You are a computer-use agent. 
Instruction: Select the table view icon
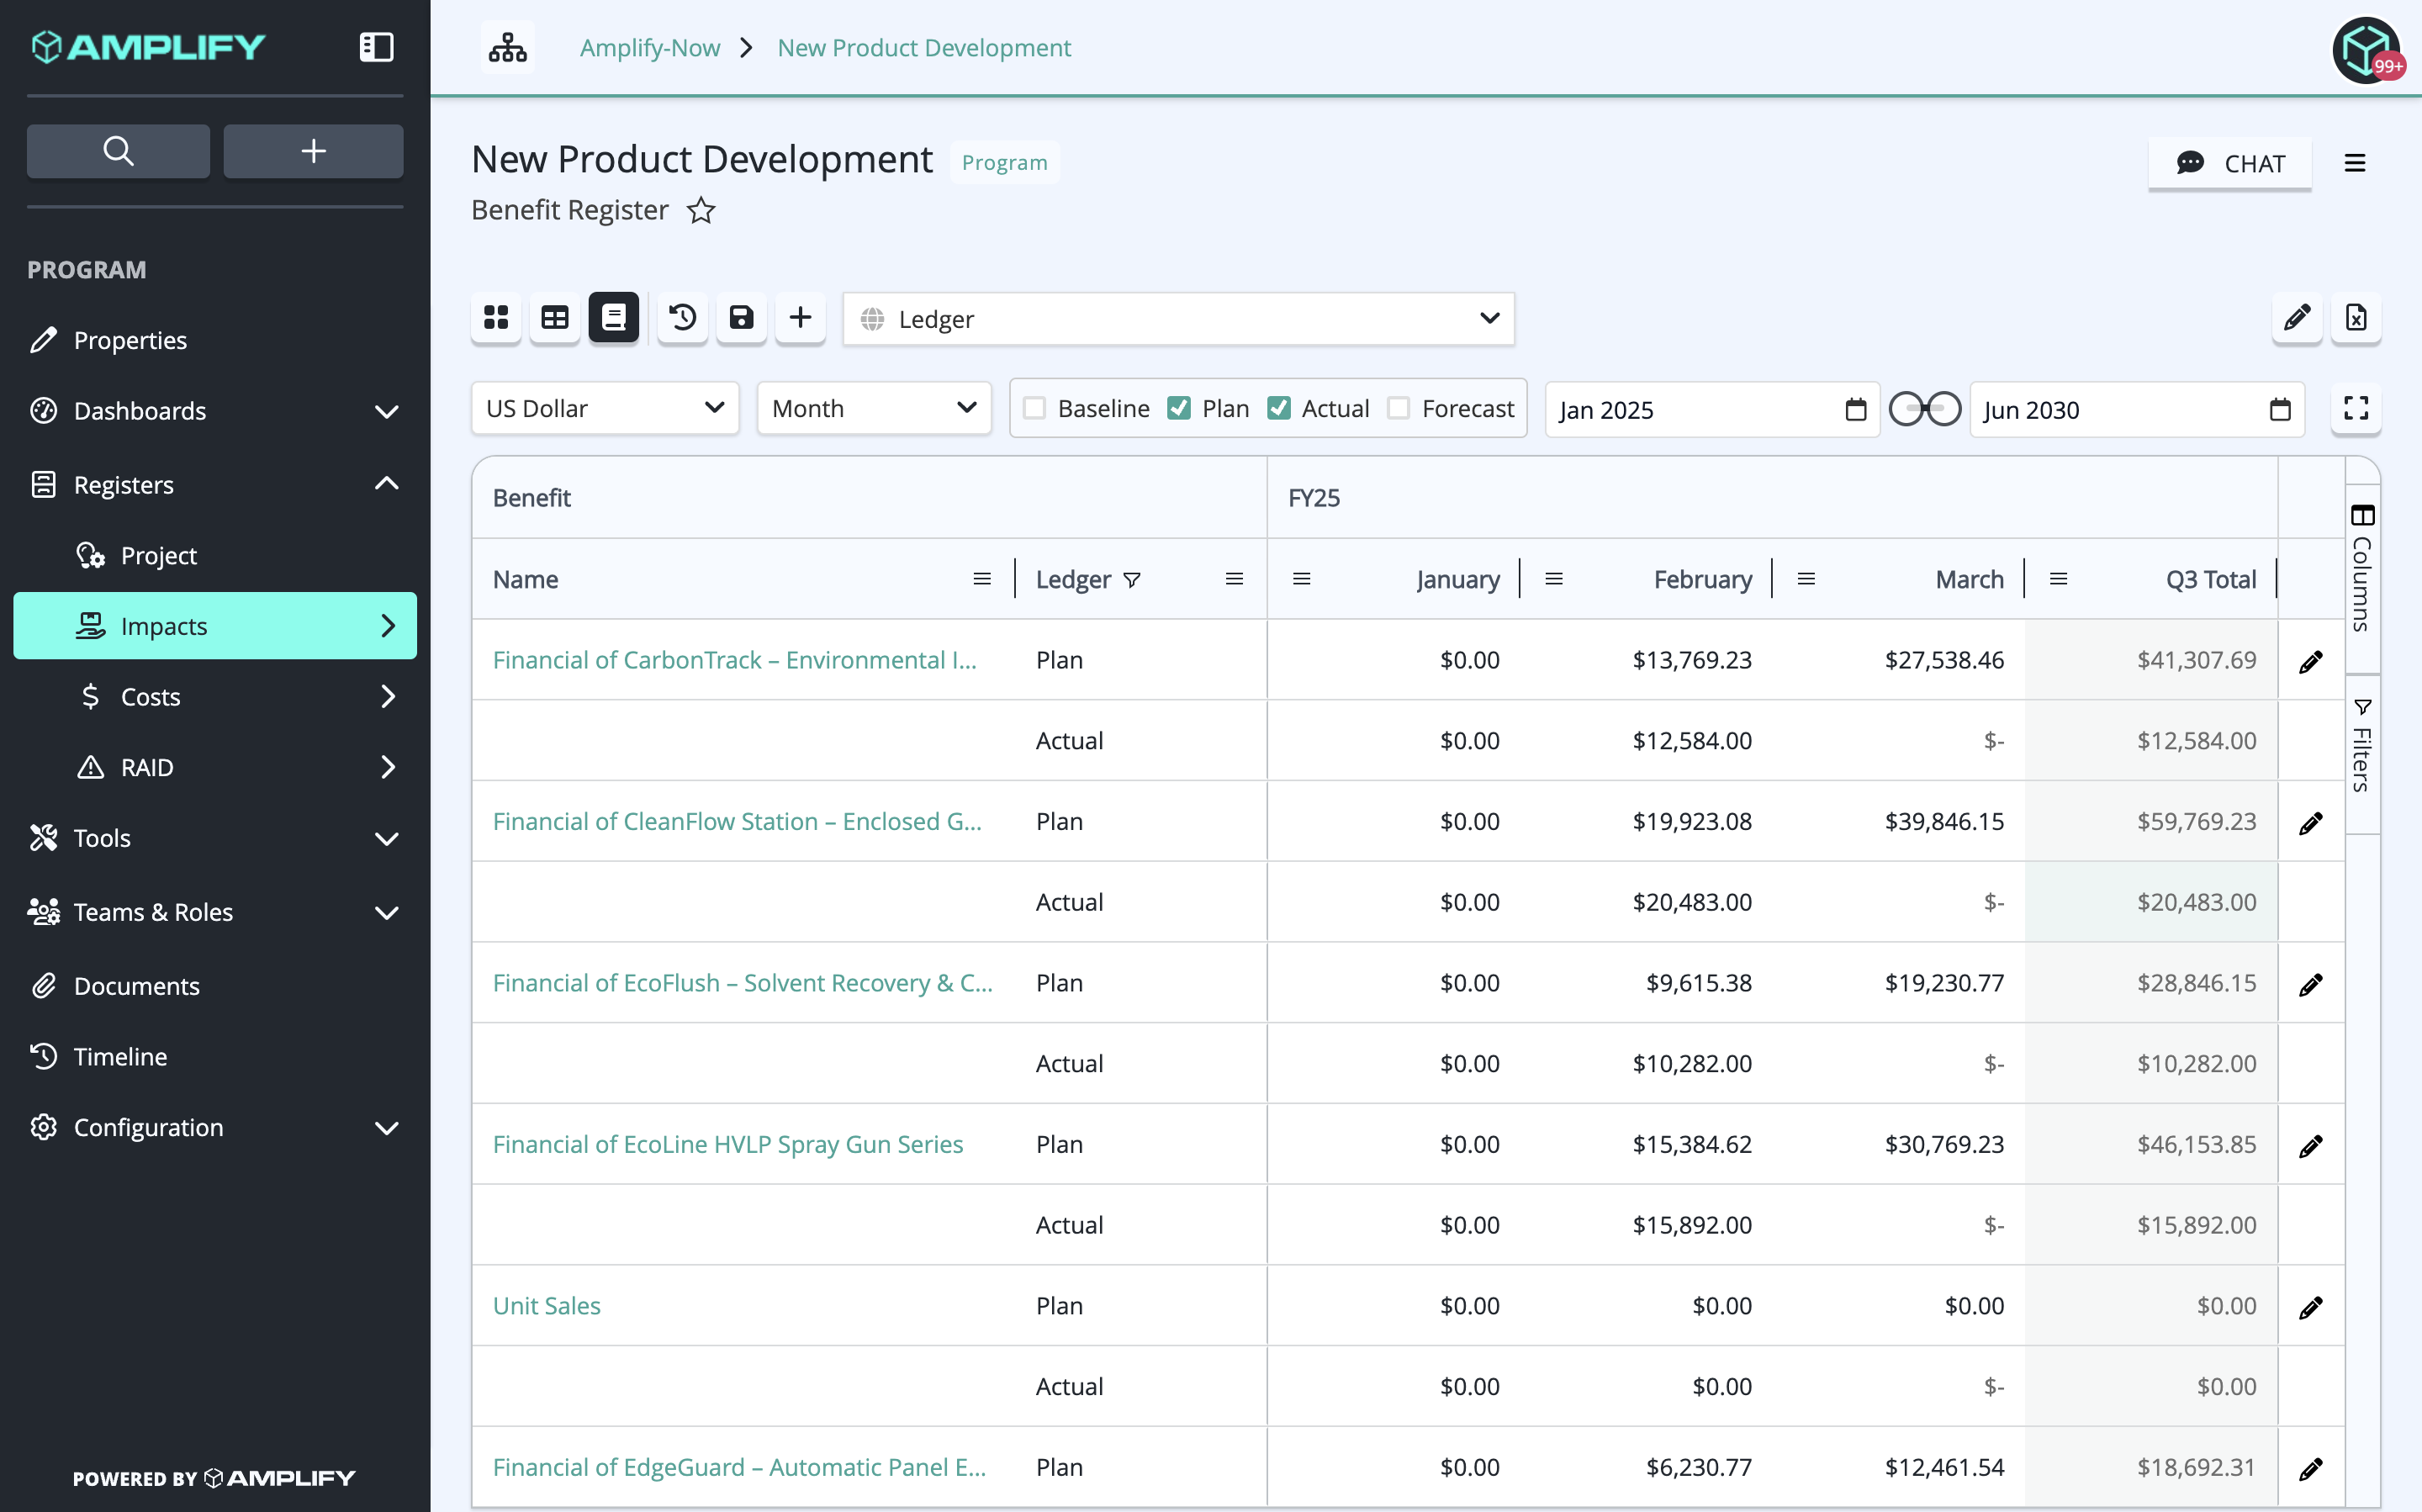555,318
